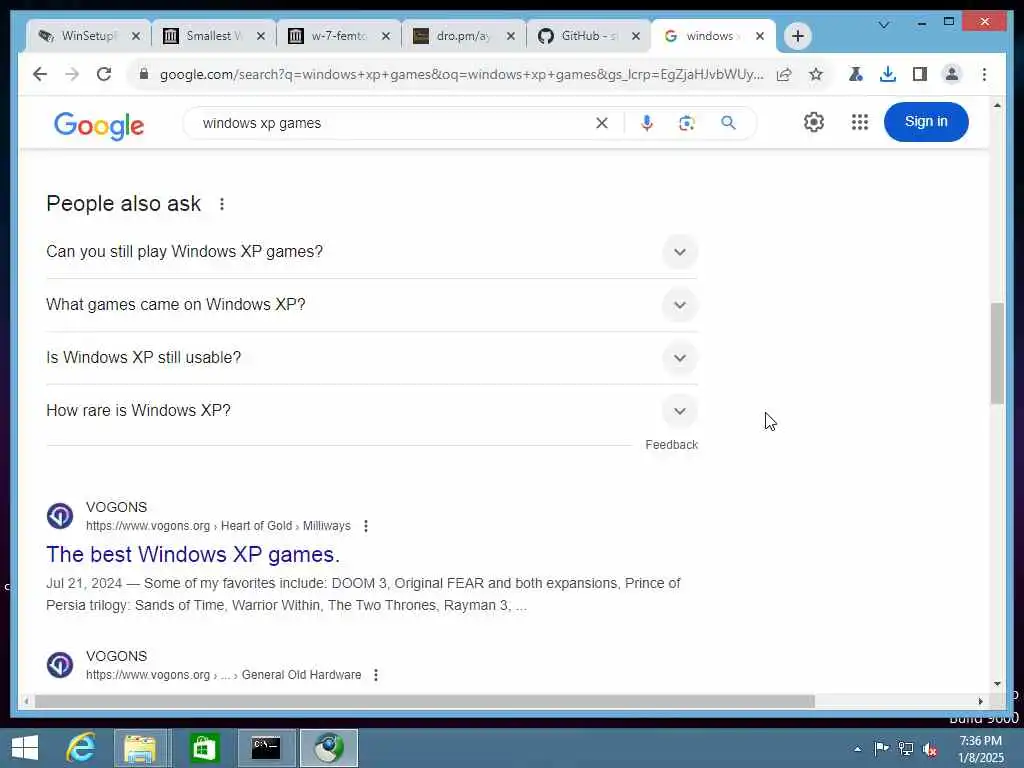
Task: Click the Feedback link
Action: point(671,445)
